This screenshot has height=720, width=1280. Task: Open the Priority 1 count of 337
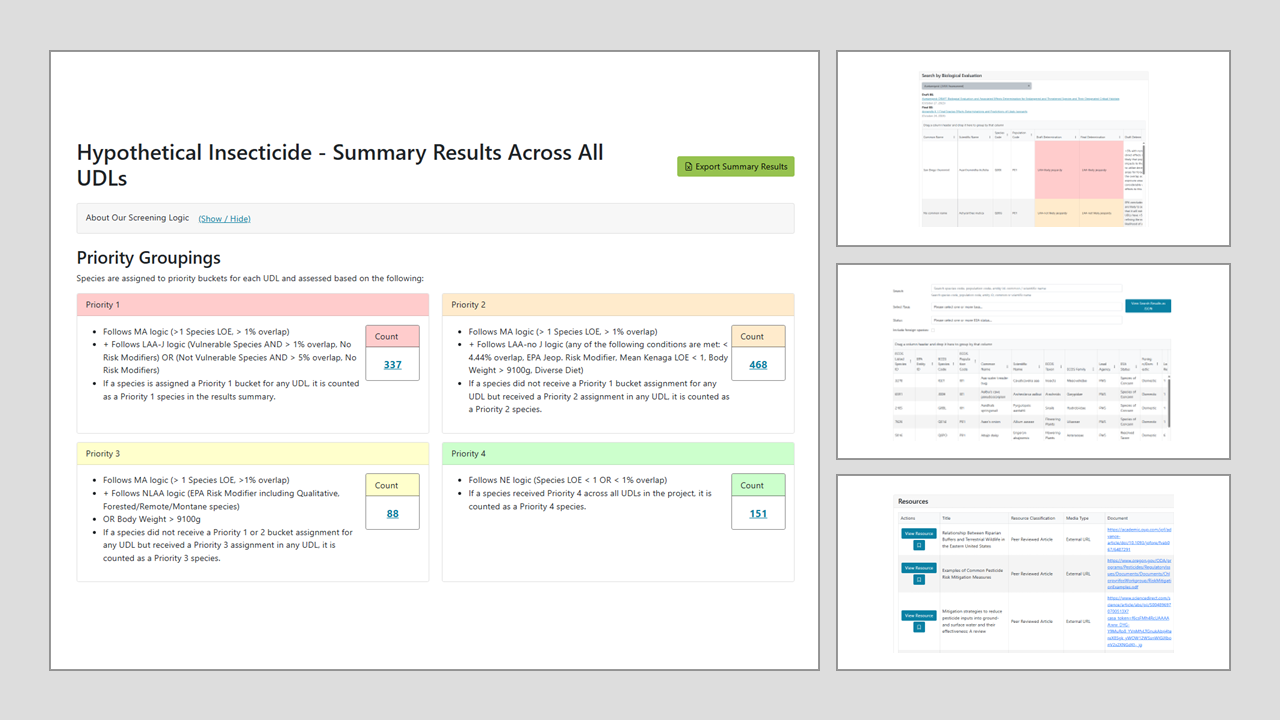point(392,365)
